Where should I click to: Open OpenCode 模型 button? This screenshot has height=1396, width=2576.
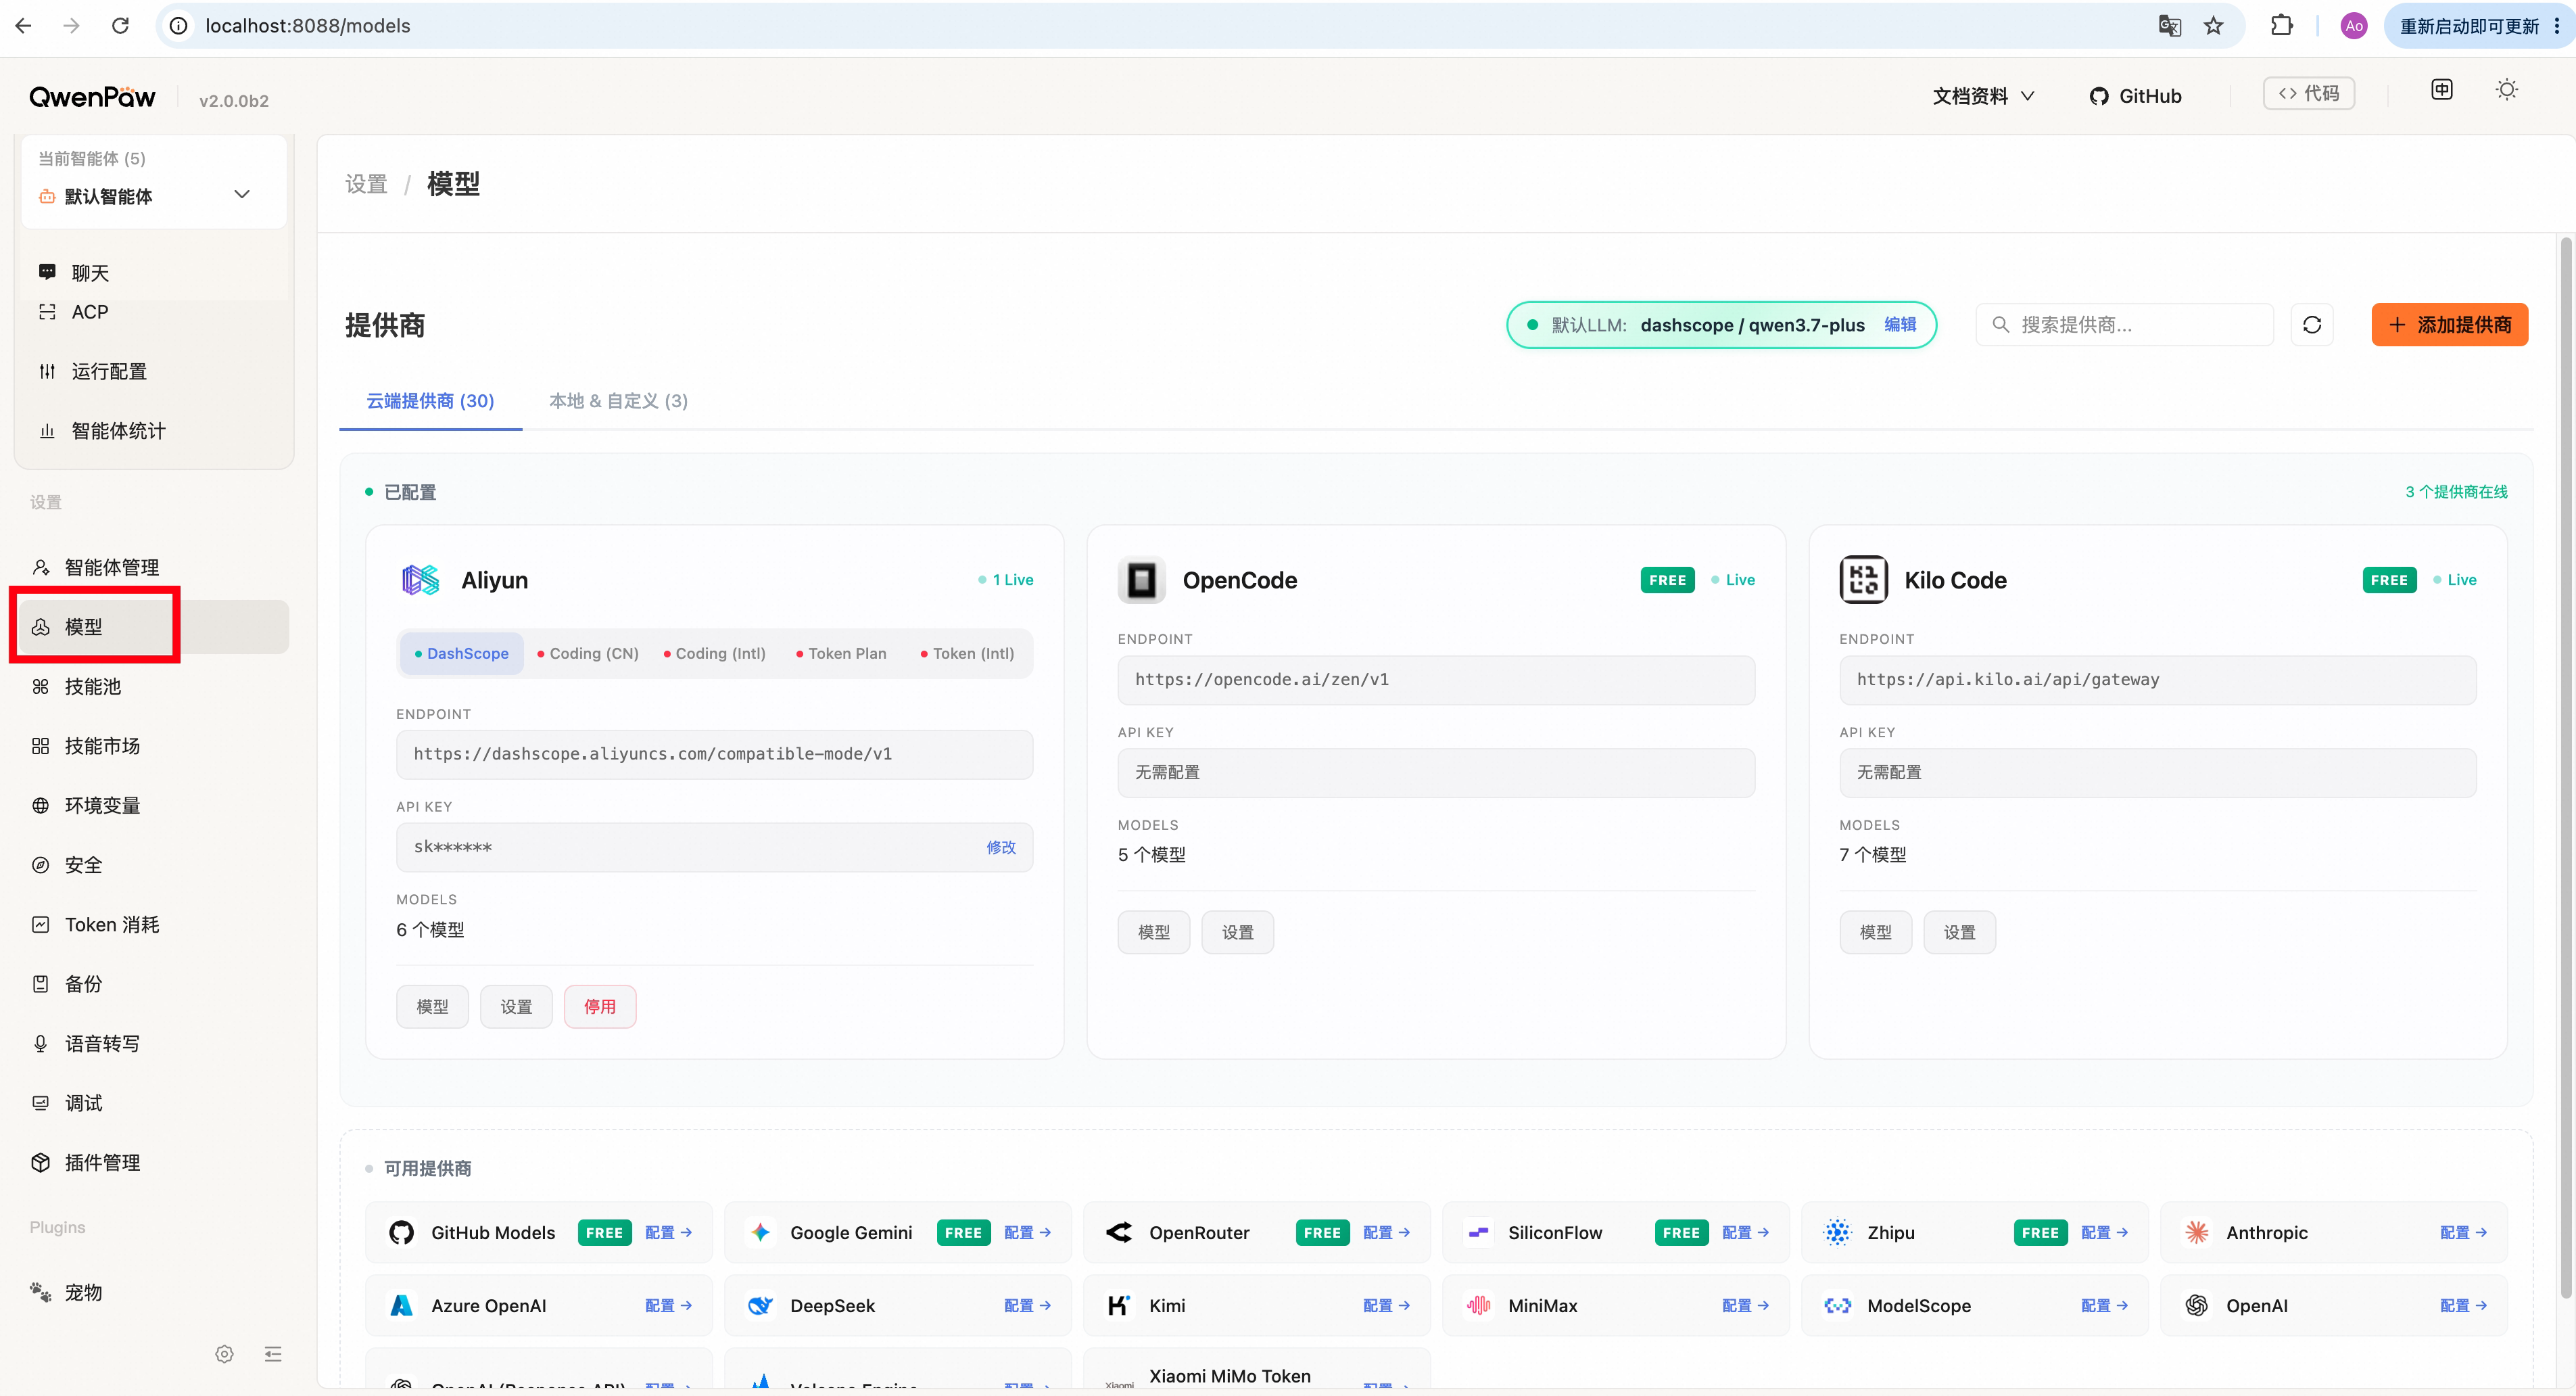1154,932
